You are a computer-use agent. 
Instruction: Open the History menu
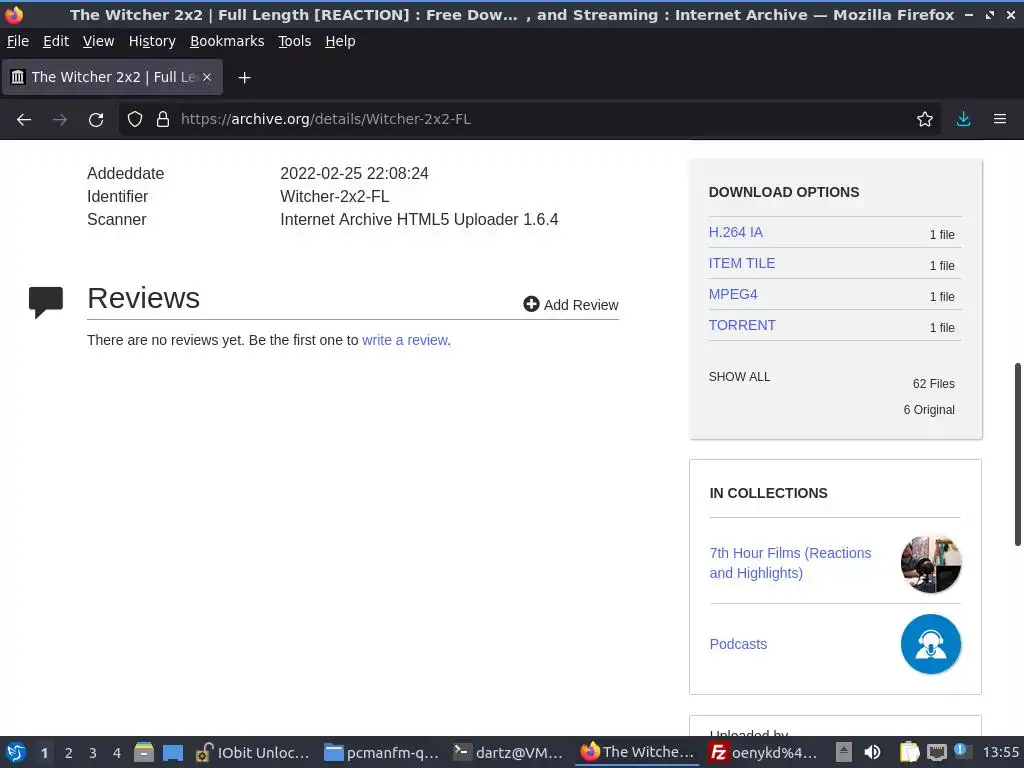[152, 41]
